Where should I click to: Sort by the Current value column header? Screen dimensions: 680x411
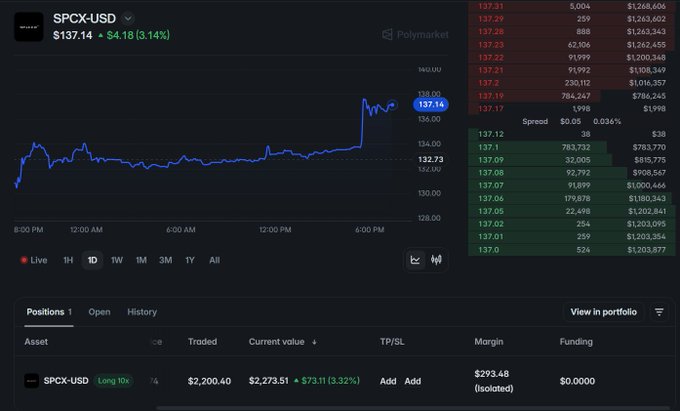tap(277, 342)
